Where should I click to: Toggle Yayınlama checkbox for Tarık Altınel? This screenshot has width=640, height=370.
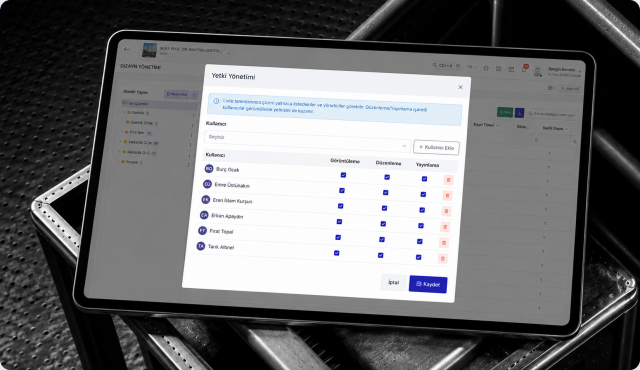pyautogui.click(x=418, y=257)
